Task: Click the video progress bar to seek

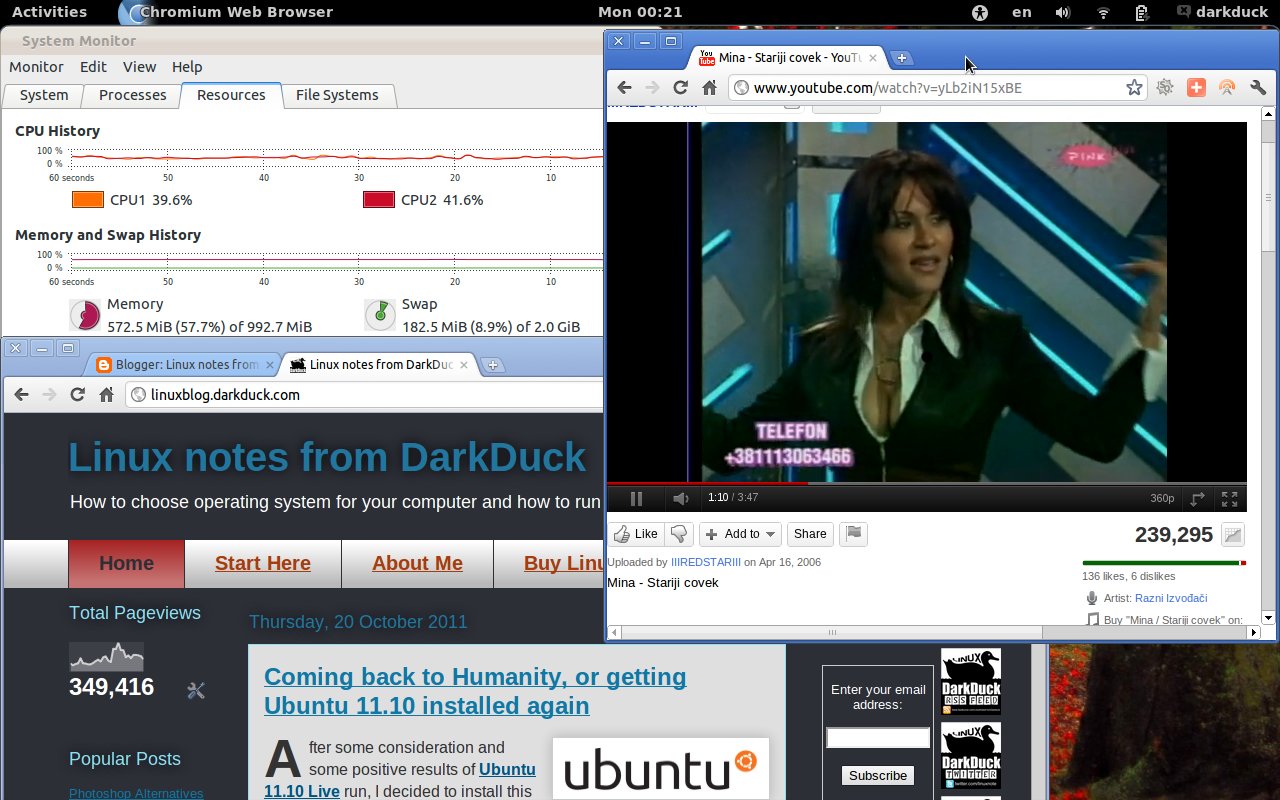Action: pos(900,482)
